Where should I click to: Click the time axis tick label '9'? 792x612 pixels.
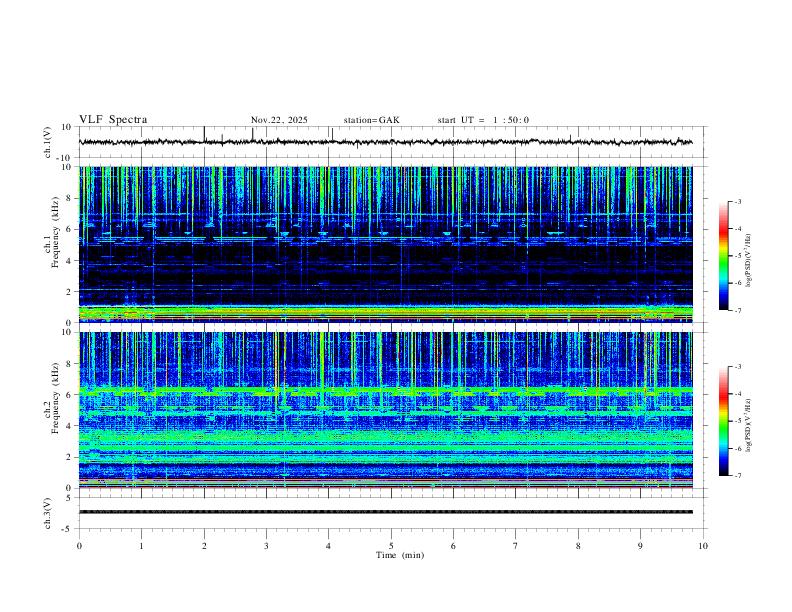coord(640,546)
